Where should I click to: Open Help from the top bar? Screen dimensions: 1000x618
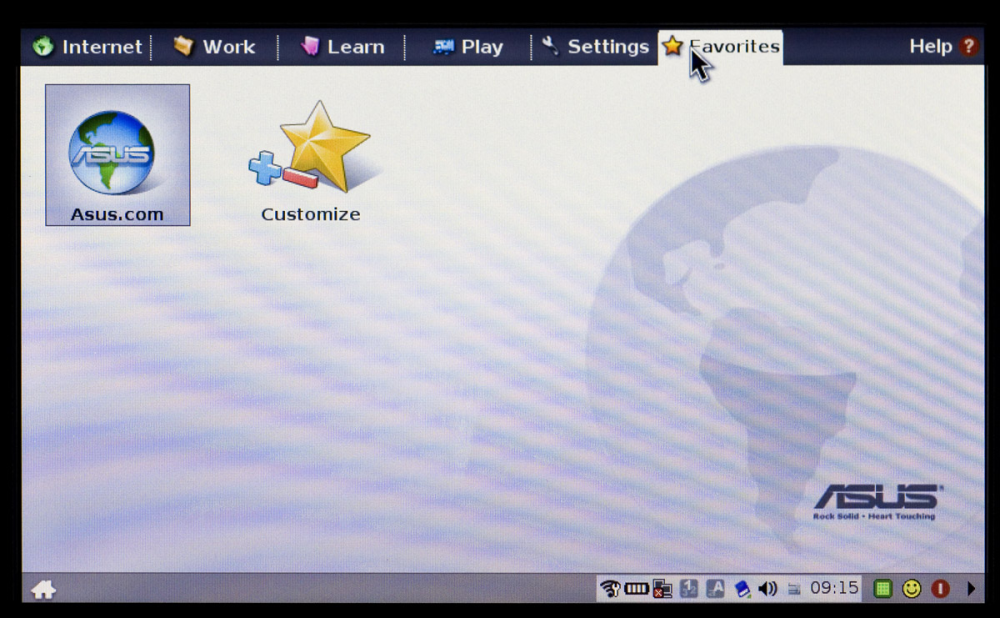point(942,46)
